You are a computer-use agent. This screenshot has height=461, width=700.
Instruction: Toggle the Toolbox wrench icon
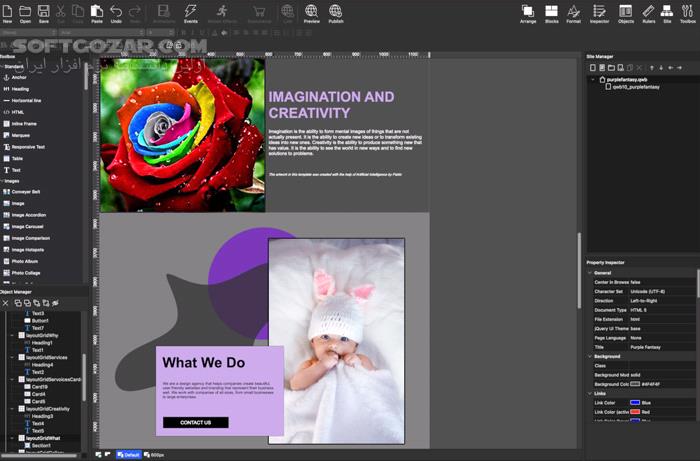click(x=688, y=13)
